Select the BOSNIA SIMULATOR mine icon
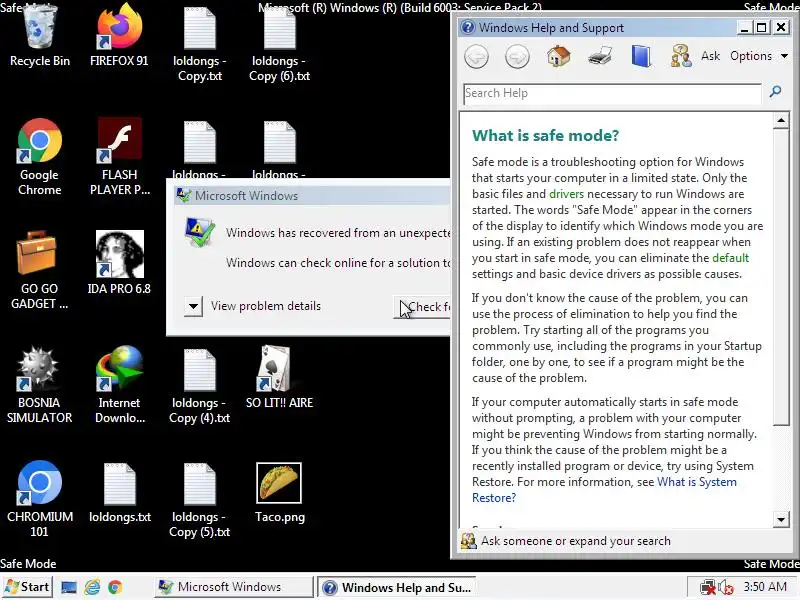The image size is (800, 600). tap(39, 385)
